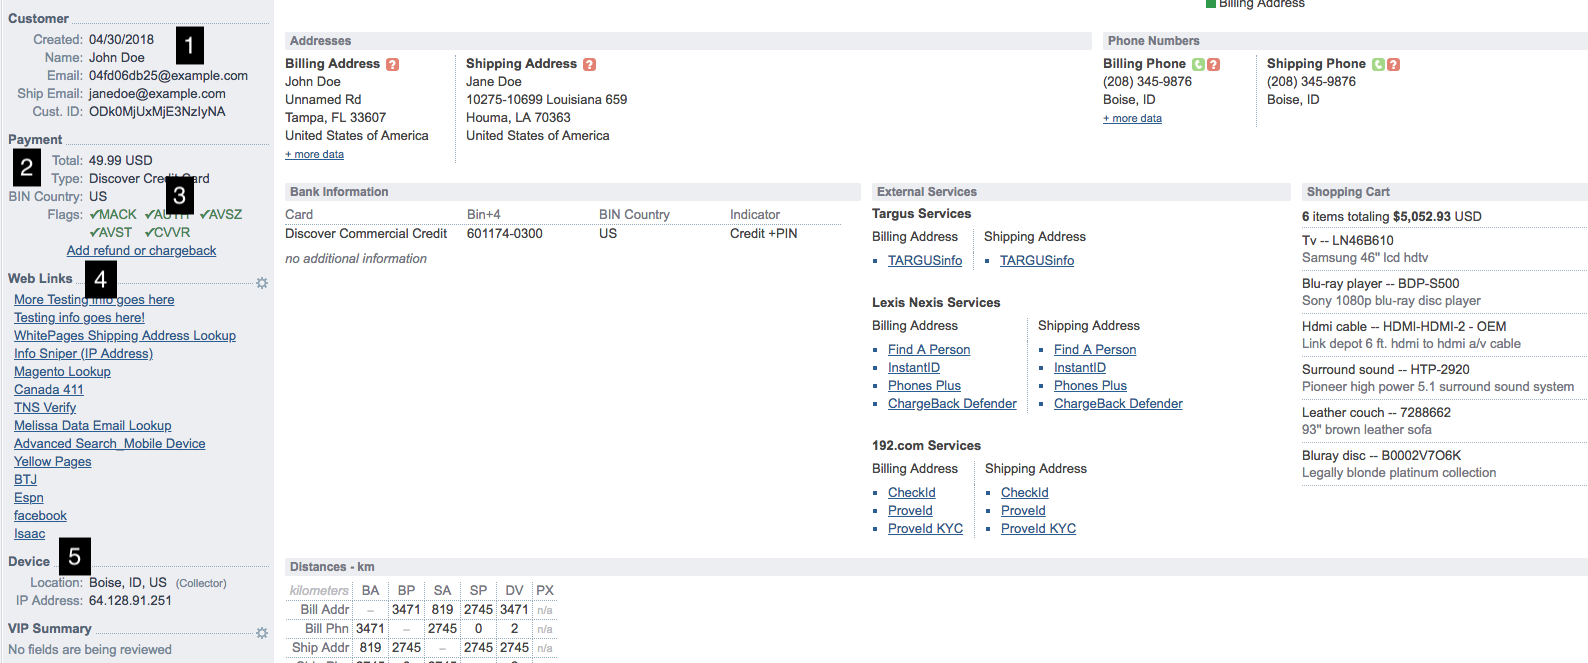Open the Yellow Pages link
This screenshot has height=663, width=1588.
coord(52,462)
